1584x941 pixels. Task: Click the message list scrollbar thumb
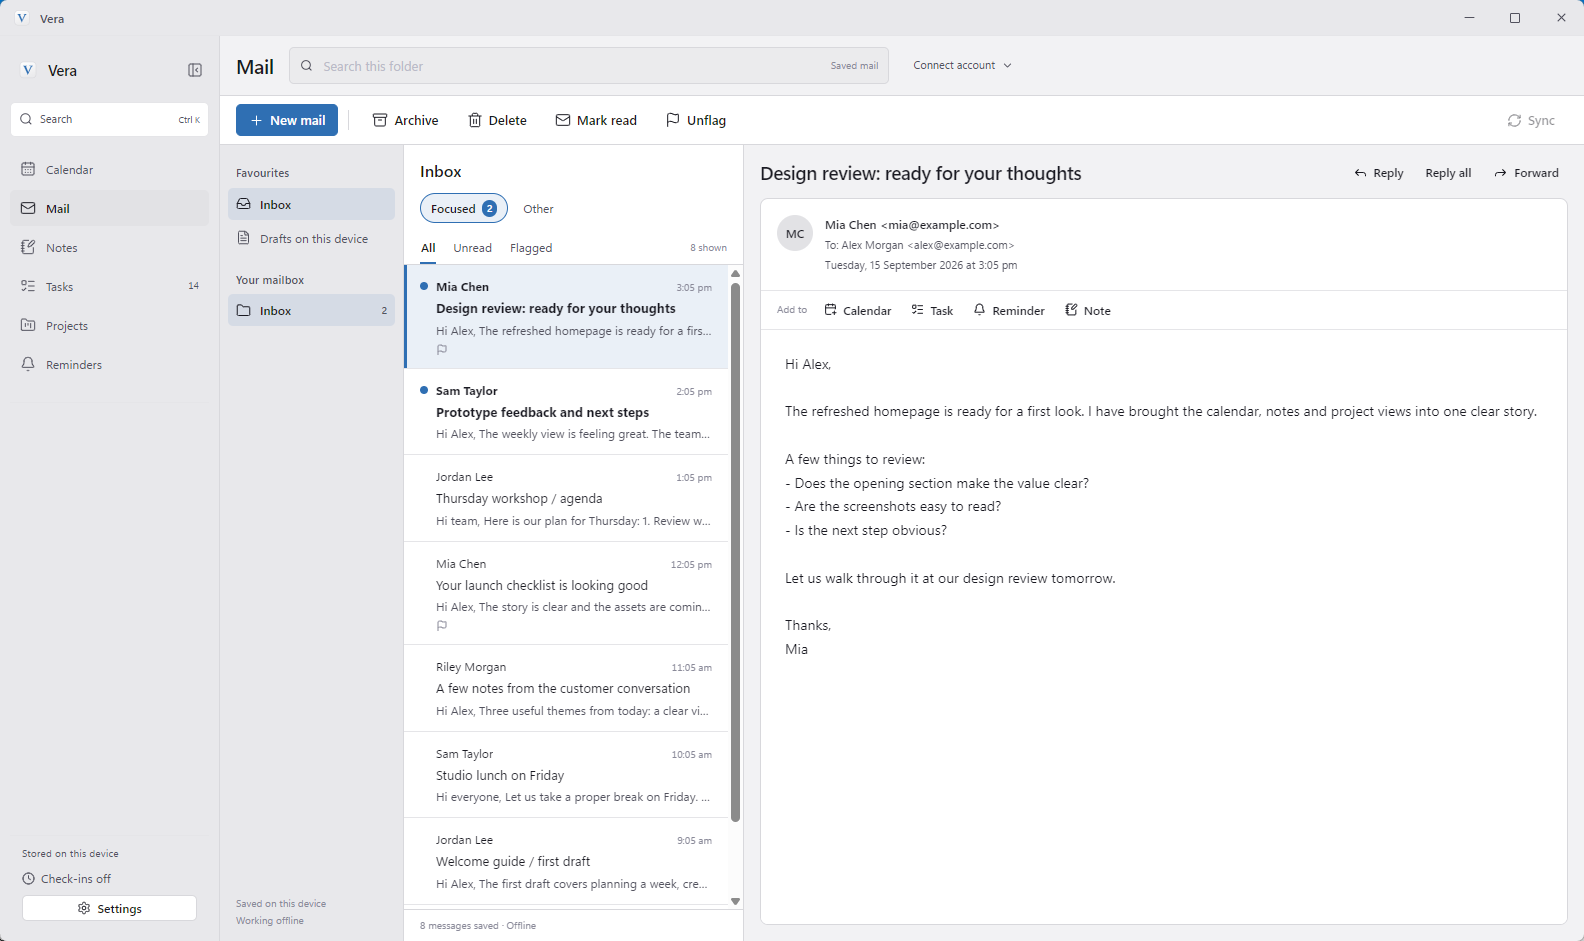tap(736, 552)
